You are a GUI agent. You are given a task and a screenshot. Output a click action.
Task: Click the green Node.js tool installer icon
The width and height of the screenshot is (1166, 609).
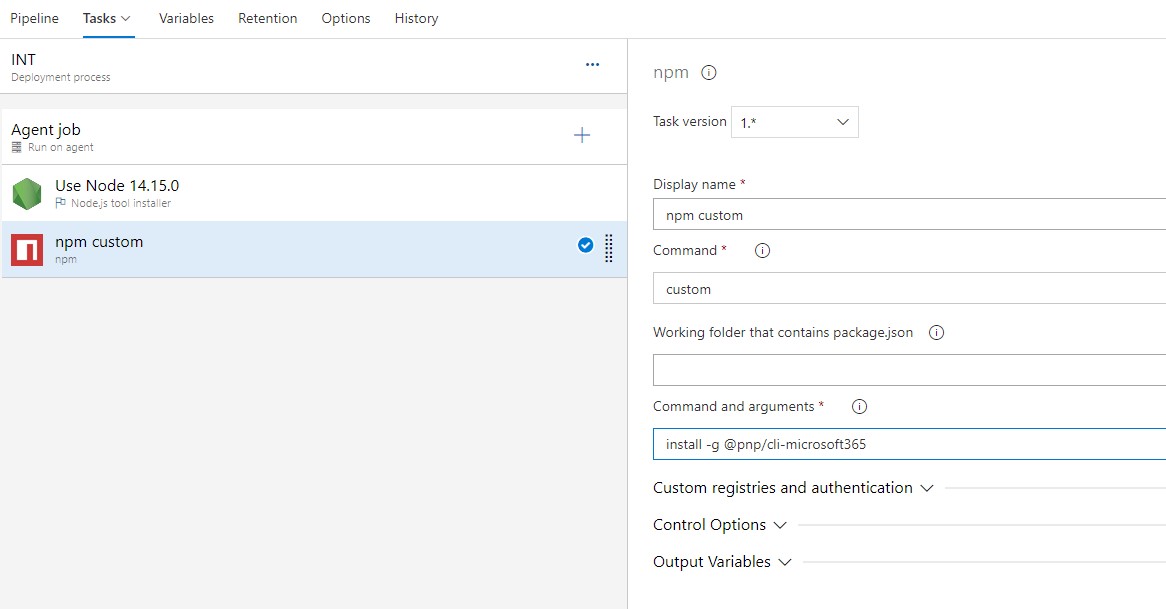(x=27, y=193)
